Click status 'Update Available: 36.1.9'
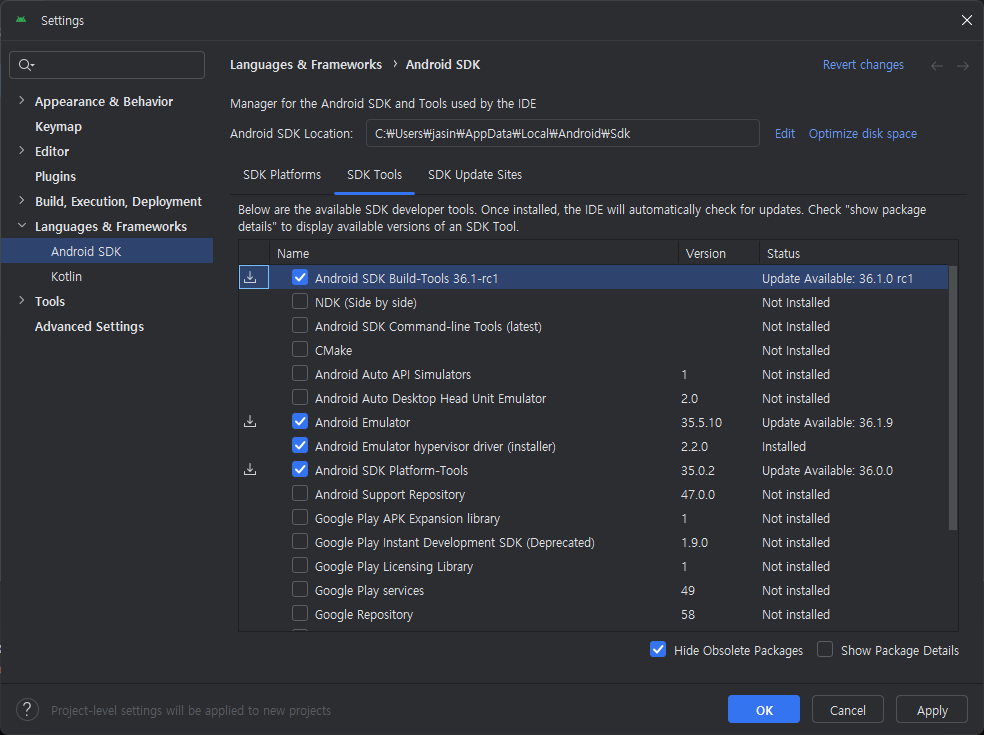This screenshot has height=735, width=984. 827,422
